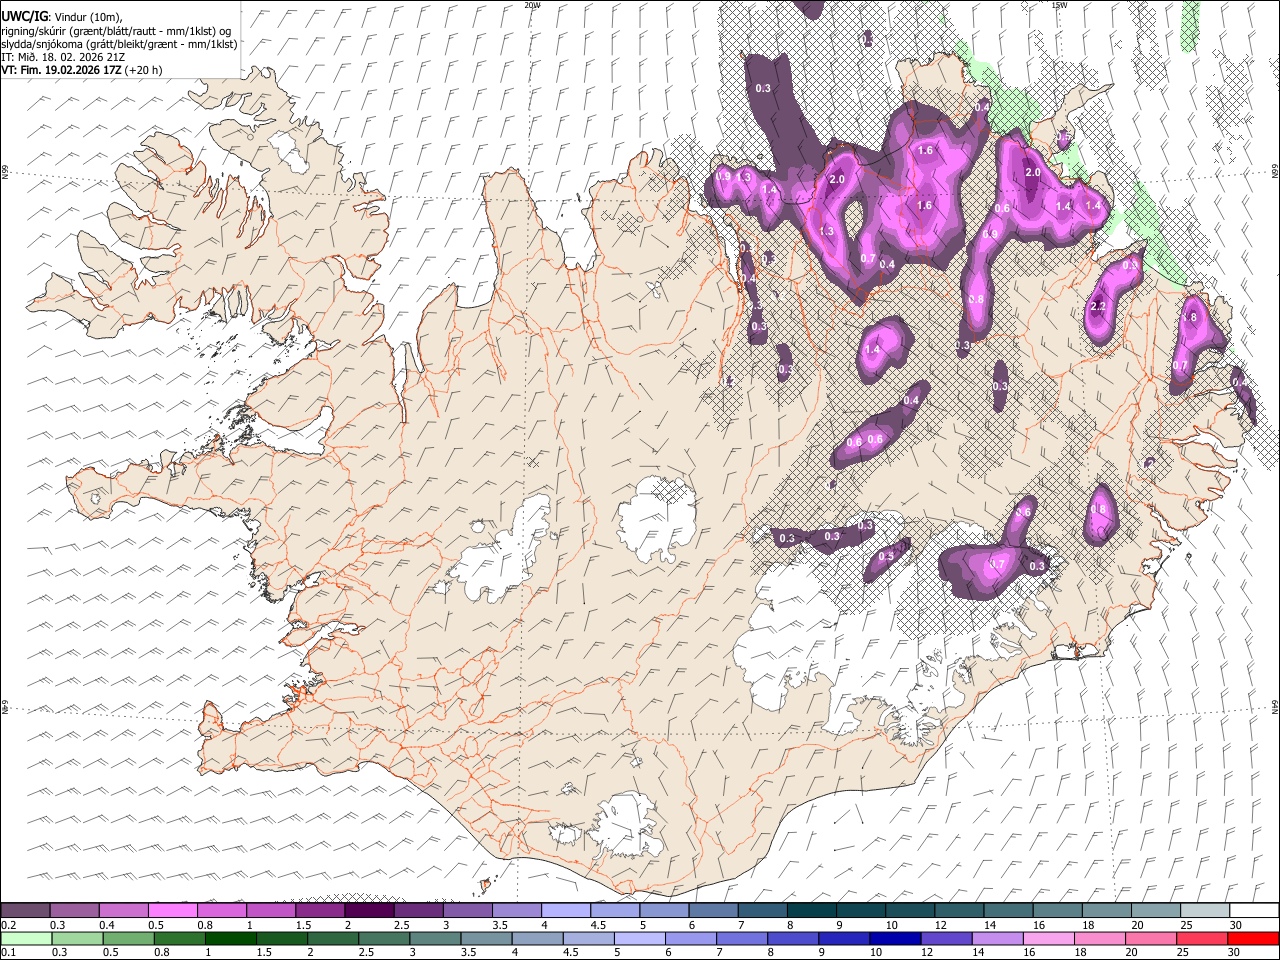Click the bright pink 0.5 snow-scale swatch
This screenshot has width=1280, height=960.
(172, 911)
